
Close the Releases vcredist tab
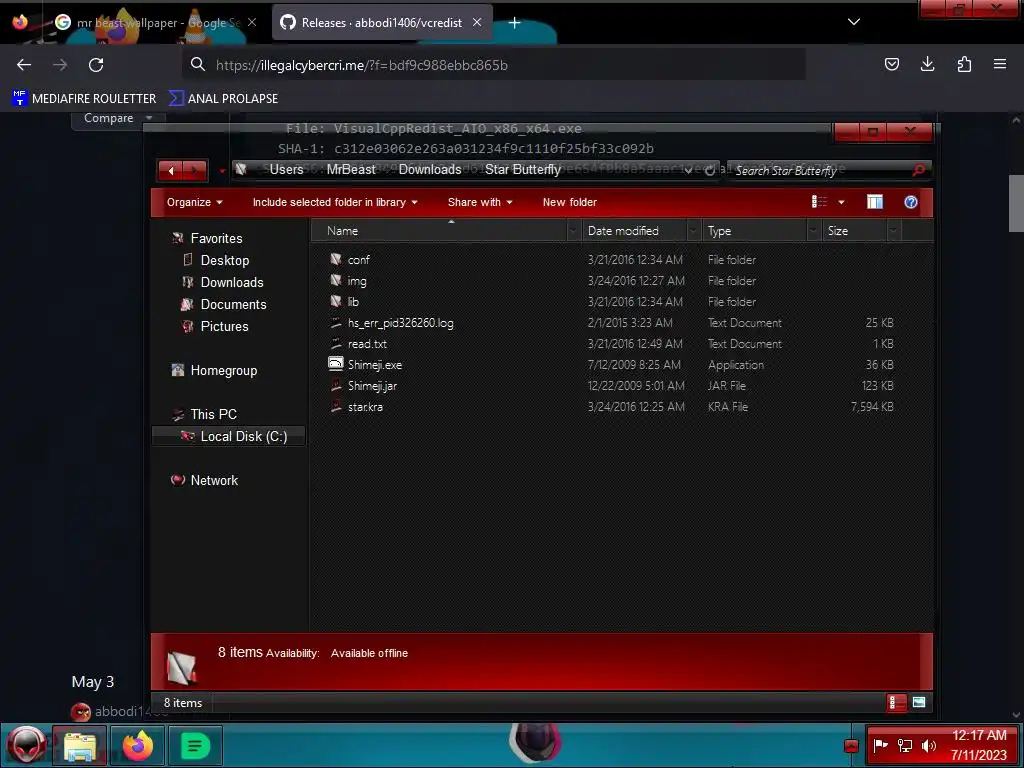[477, 22]
